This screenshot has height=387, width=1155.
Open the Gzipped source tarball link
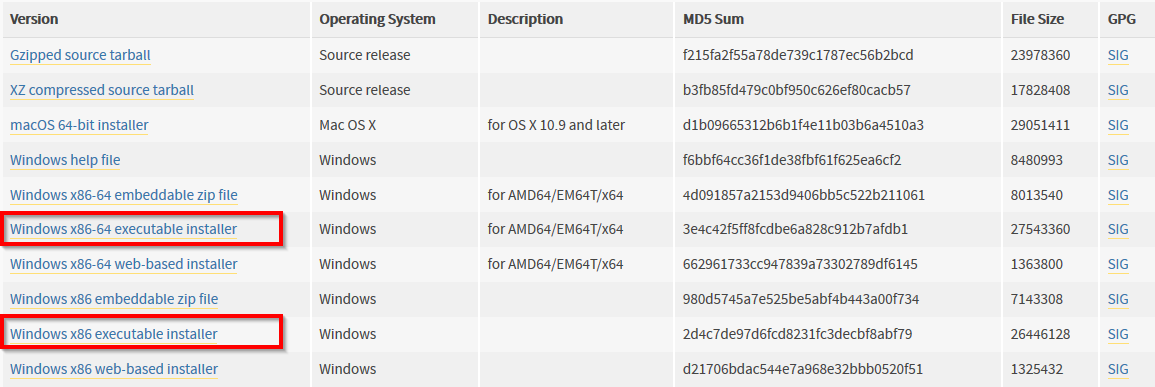(80, 55)
